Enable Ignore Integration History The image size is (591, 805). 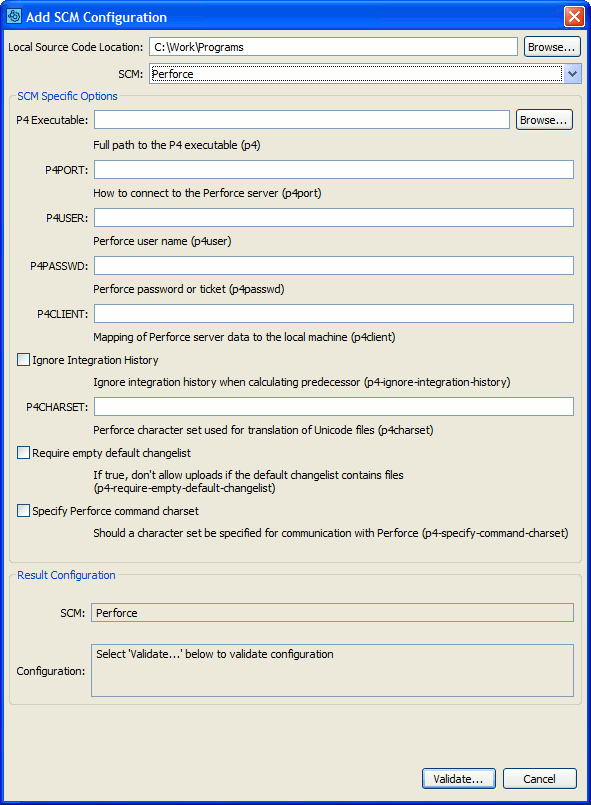pos(23,359)
